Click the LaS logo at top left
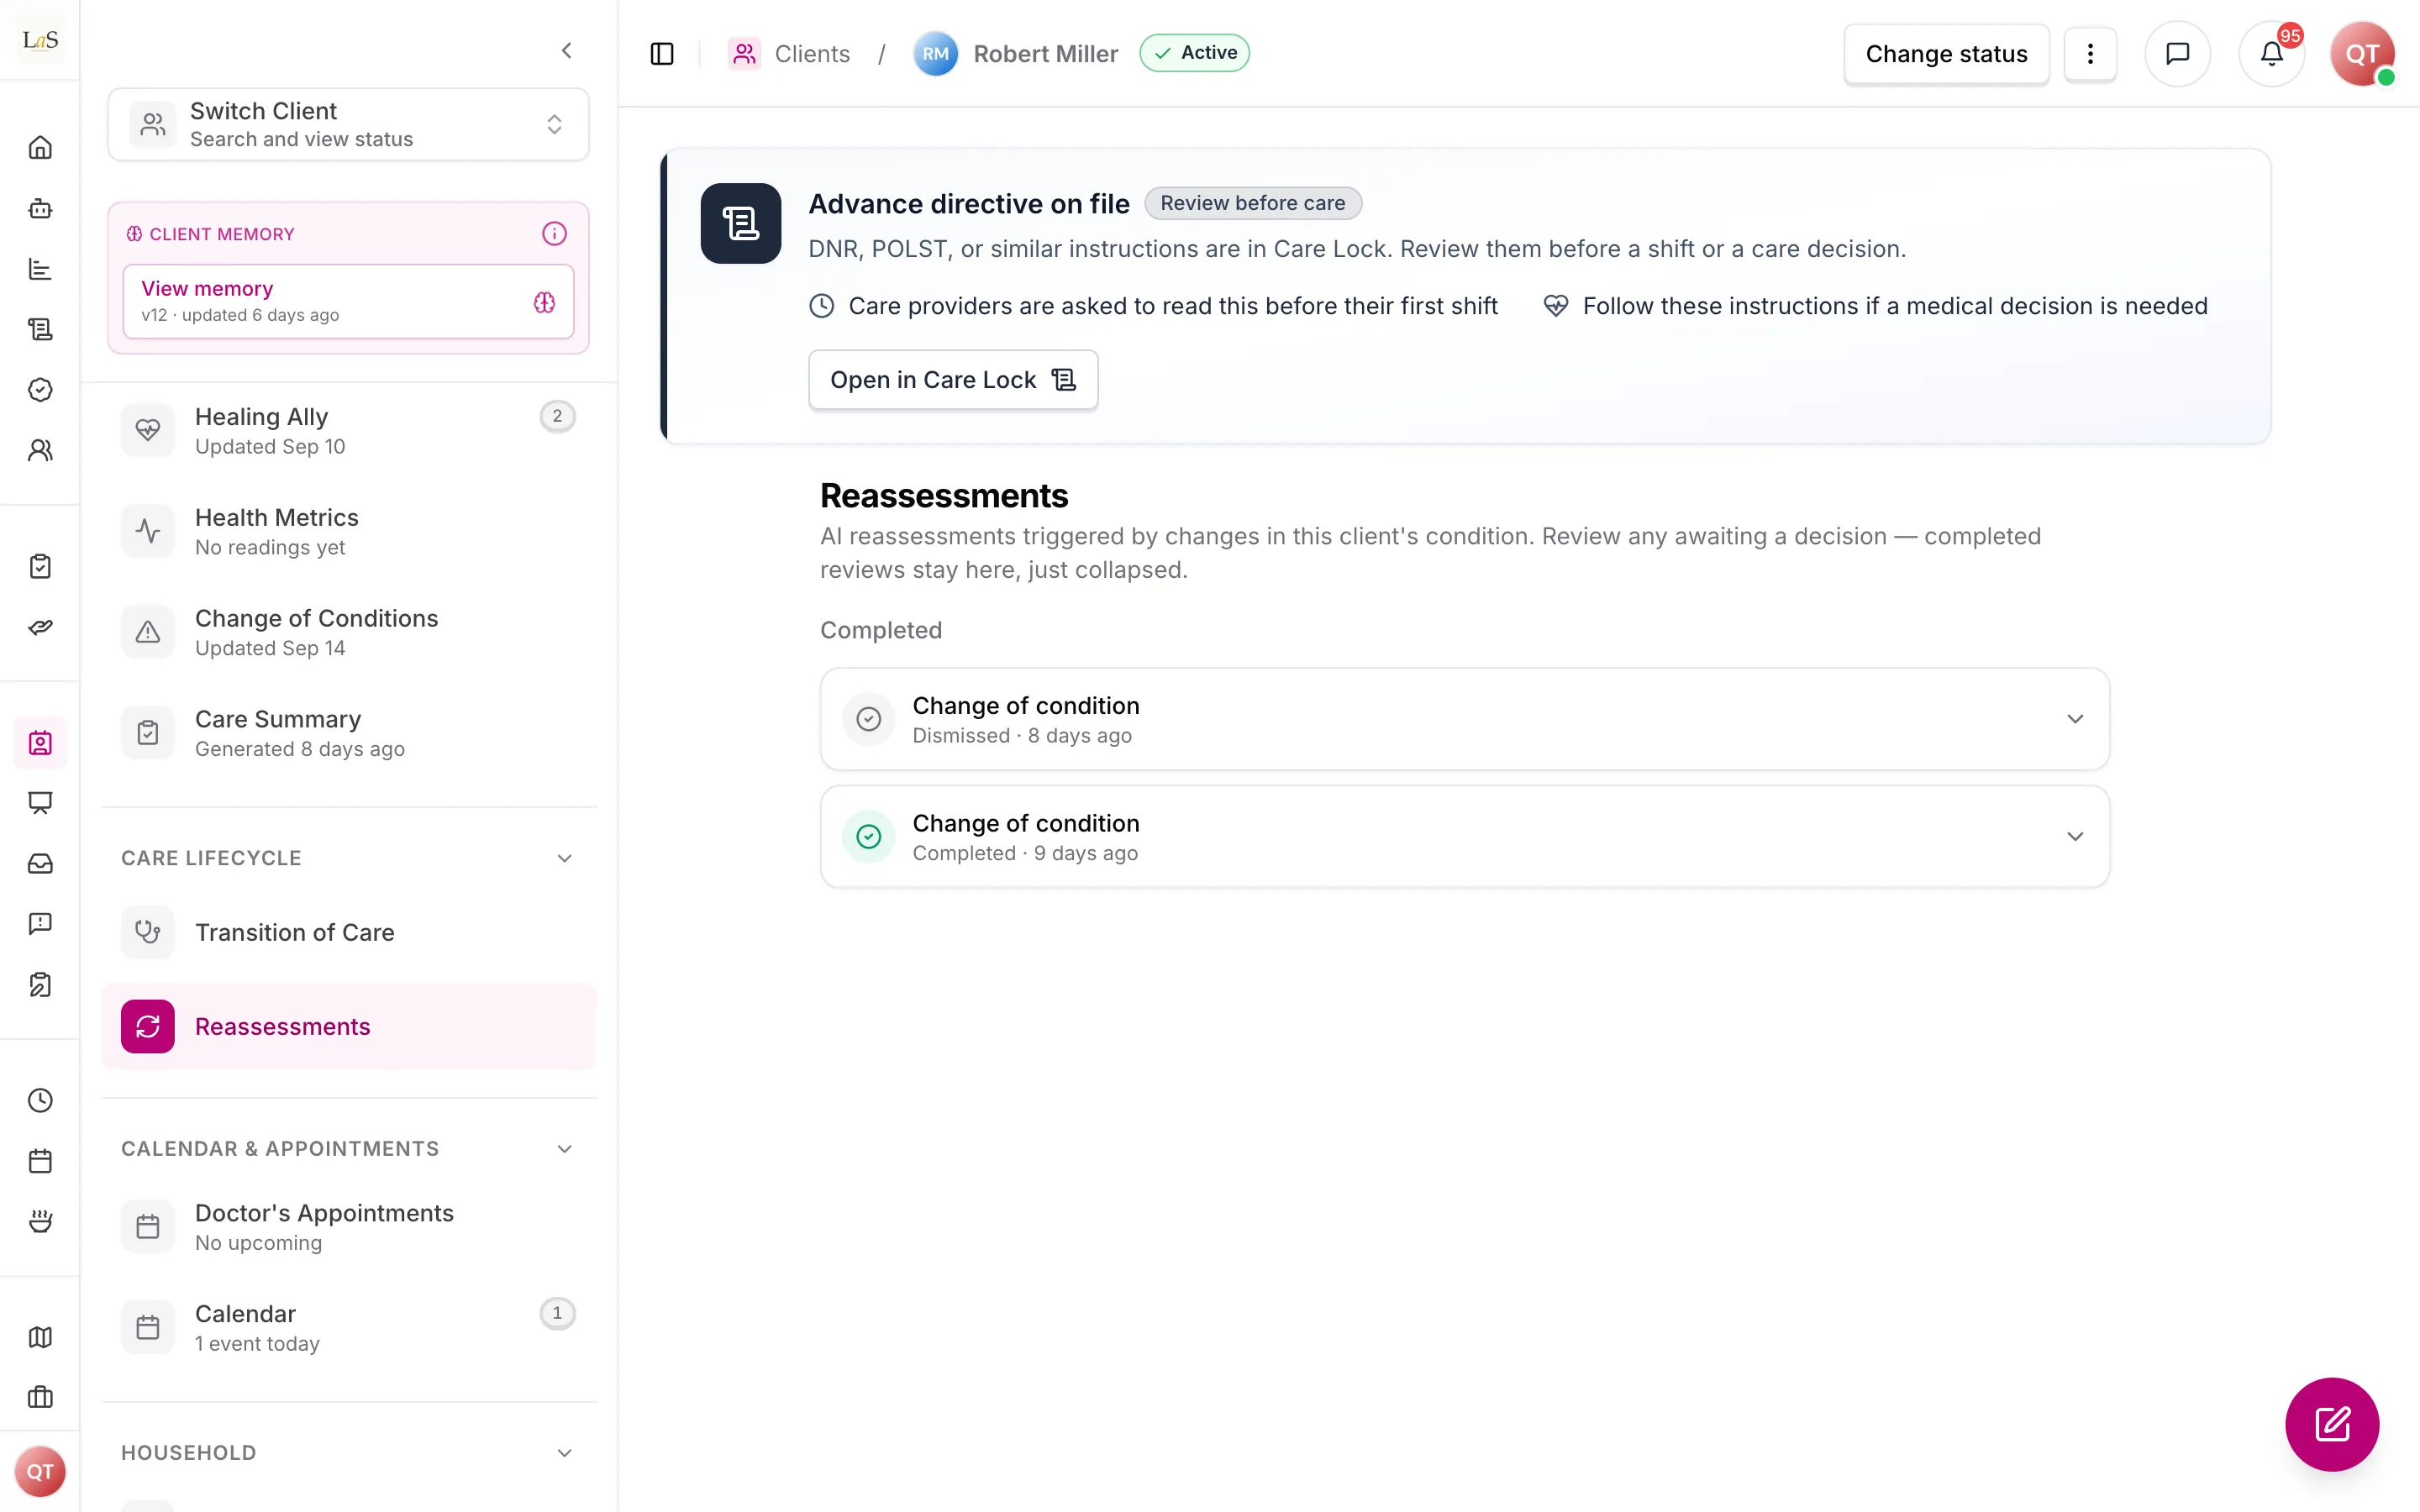 click(x=40, y=40)
